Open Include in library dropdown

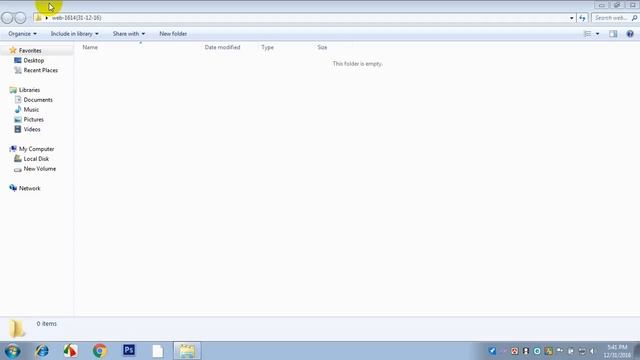pyautogui.click(x=74, y=34)
